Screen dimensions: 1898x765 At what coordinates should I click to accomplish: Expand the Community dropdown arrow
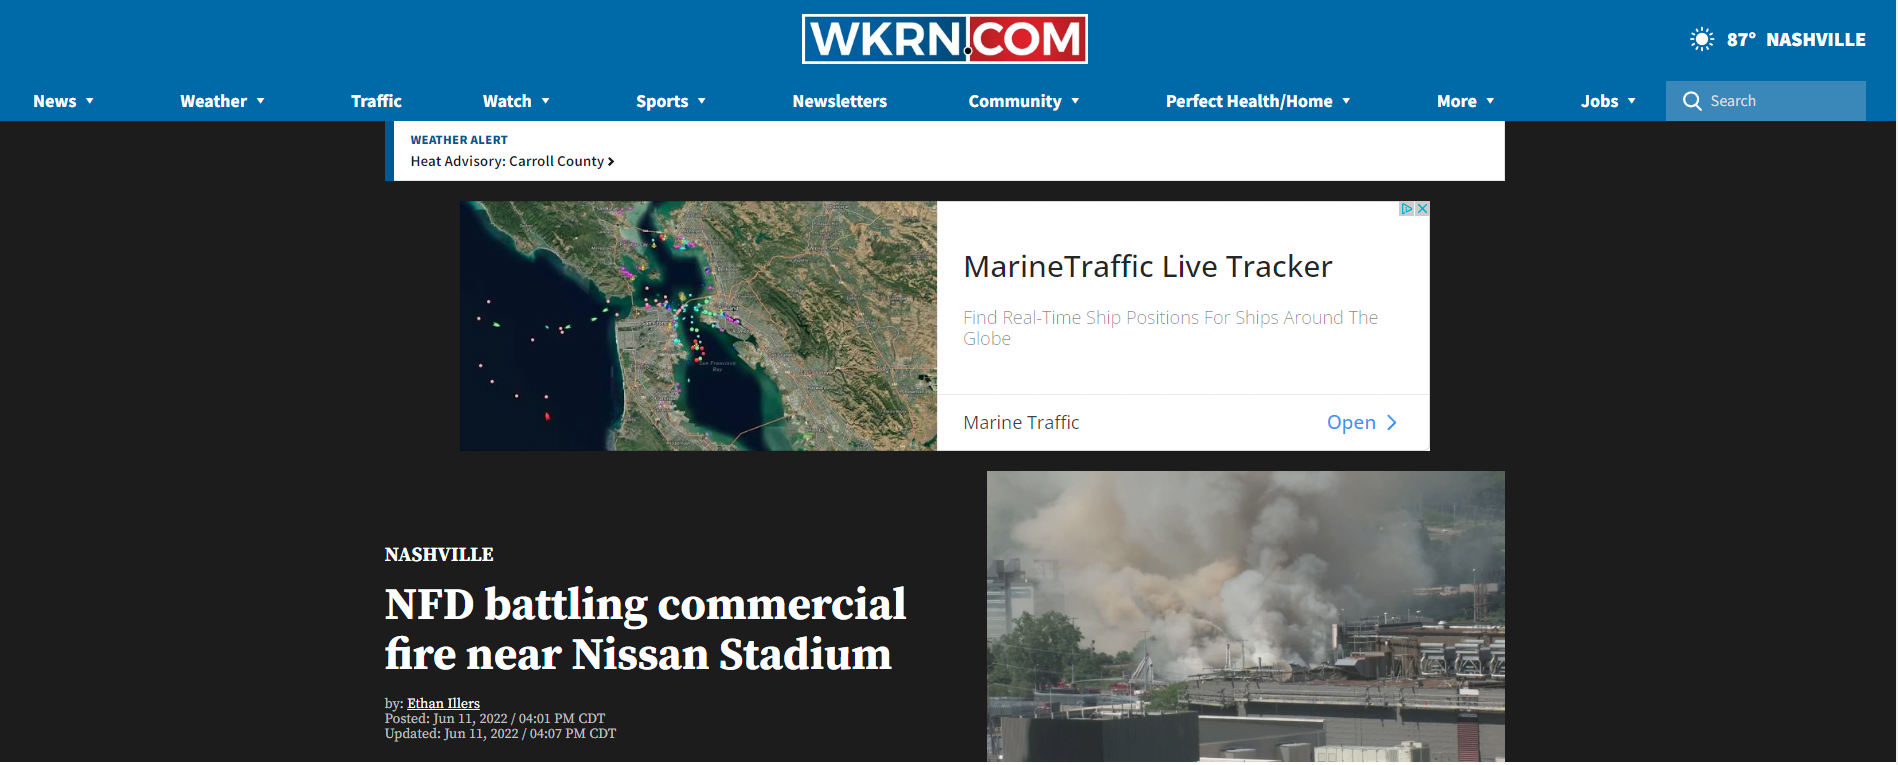click(1076, 101)
